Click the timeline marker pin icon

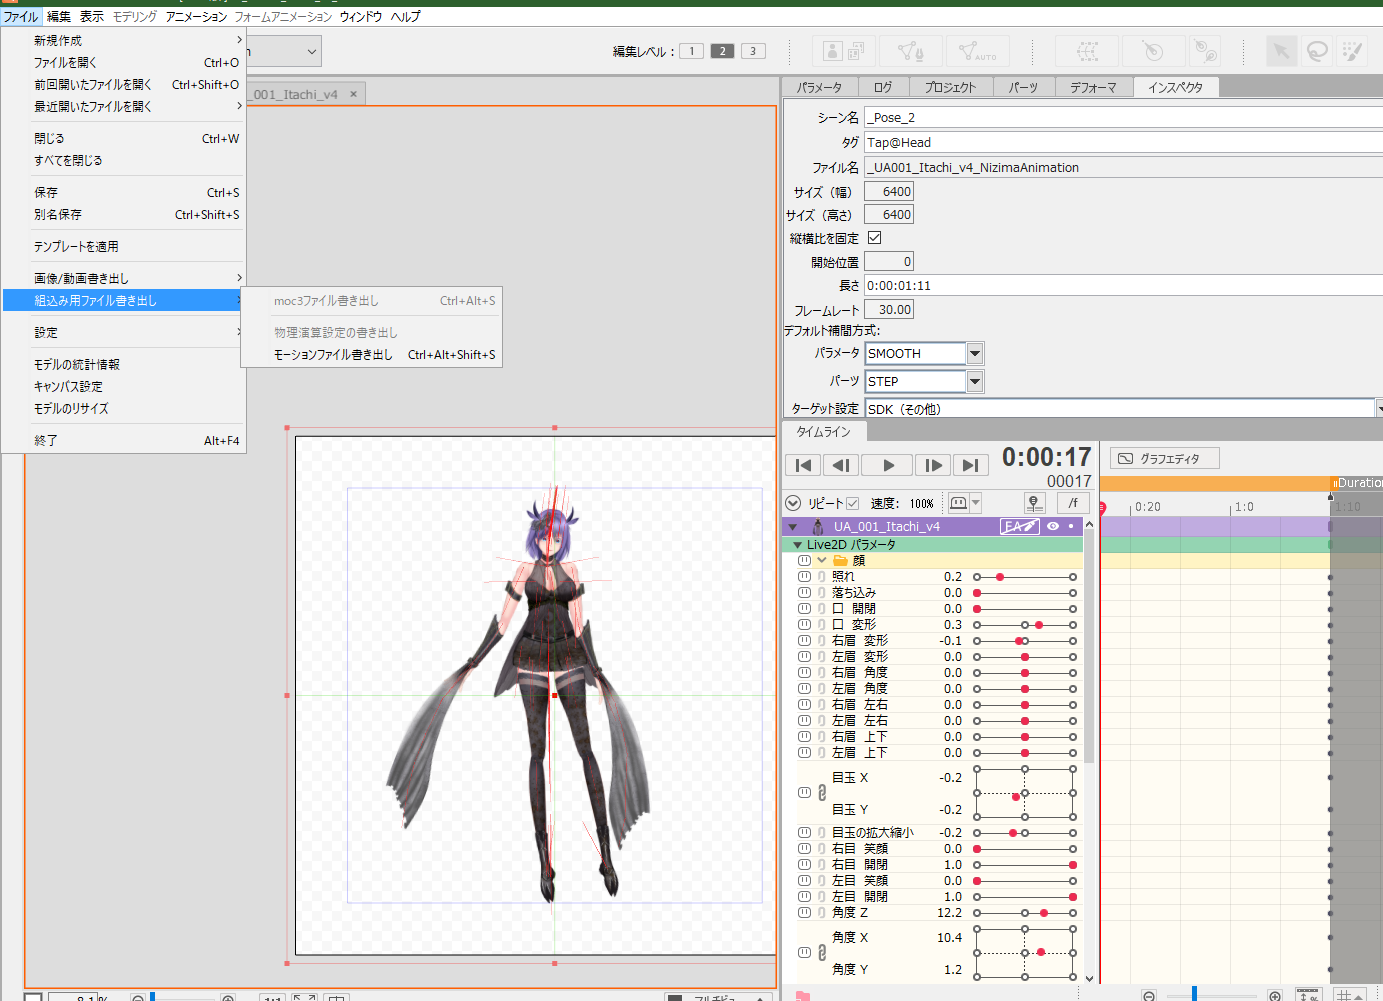pos(1034,503)
